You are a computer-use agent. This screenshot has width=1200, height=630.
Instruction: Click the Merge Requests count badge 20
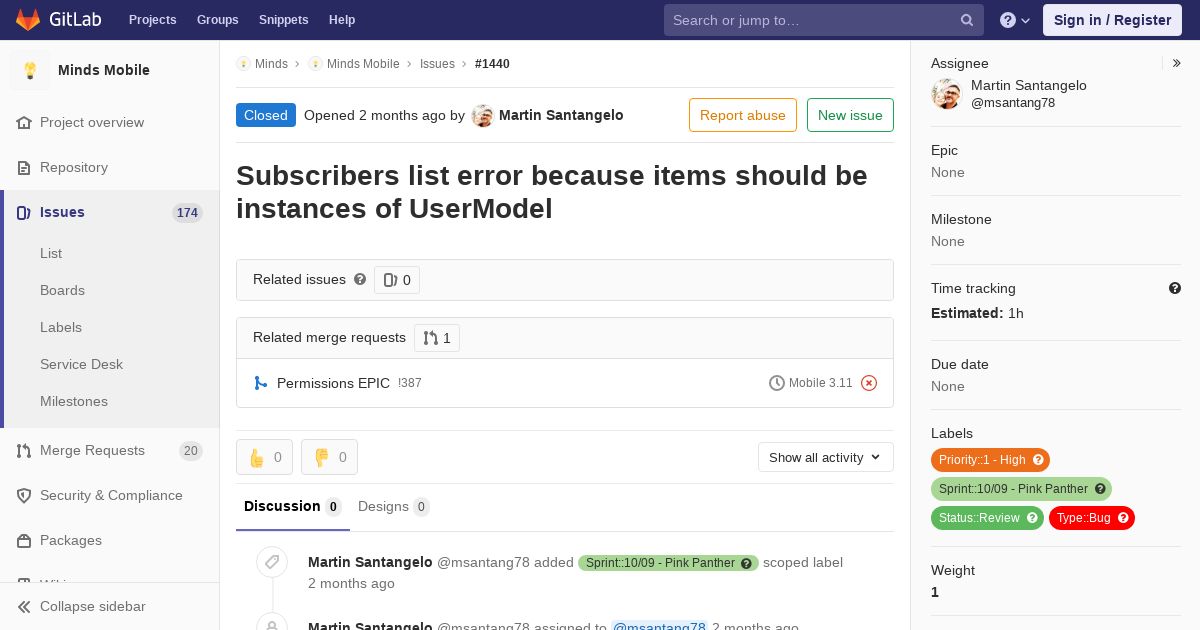[x=190, y=451]
